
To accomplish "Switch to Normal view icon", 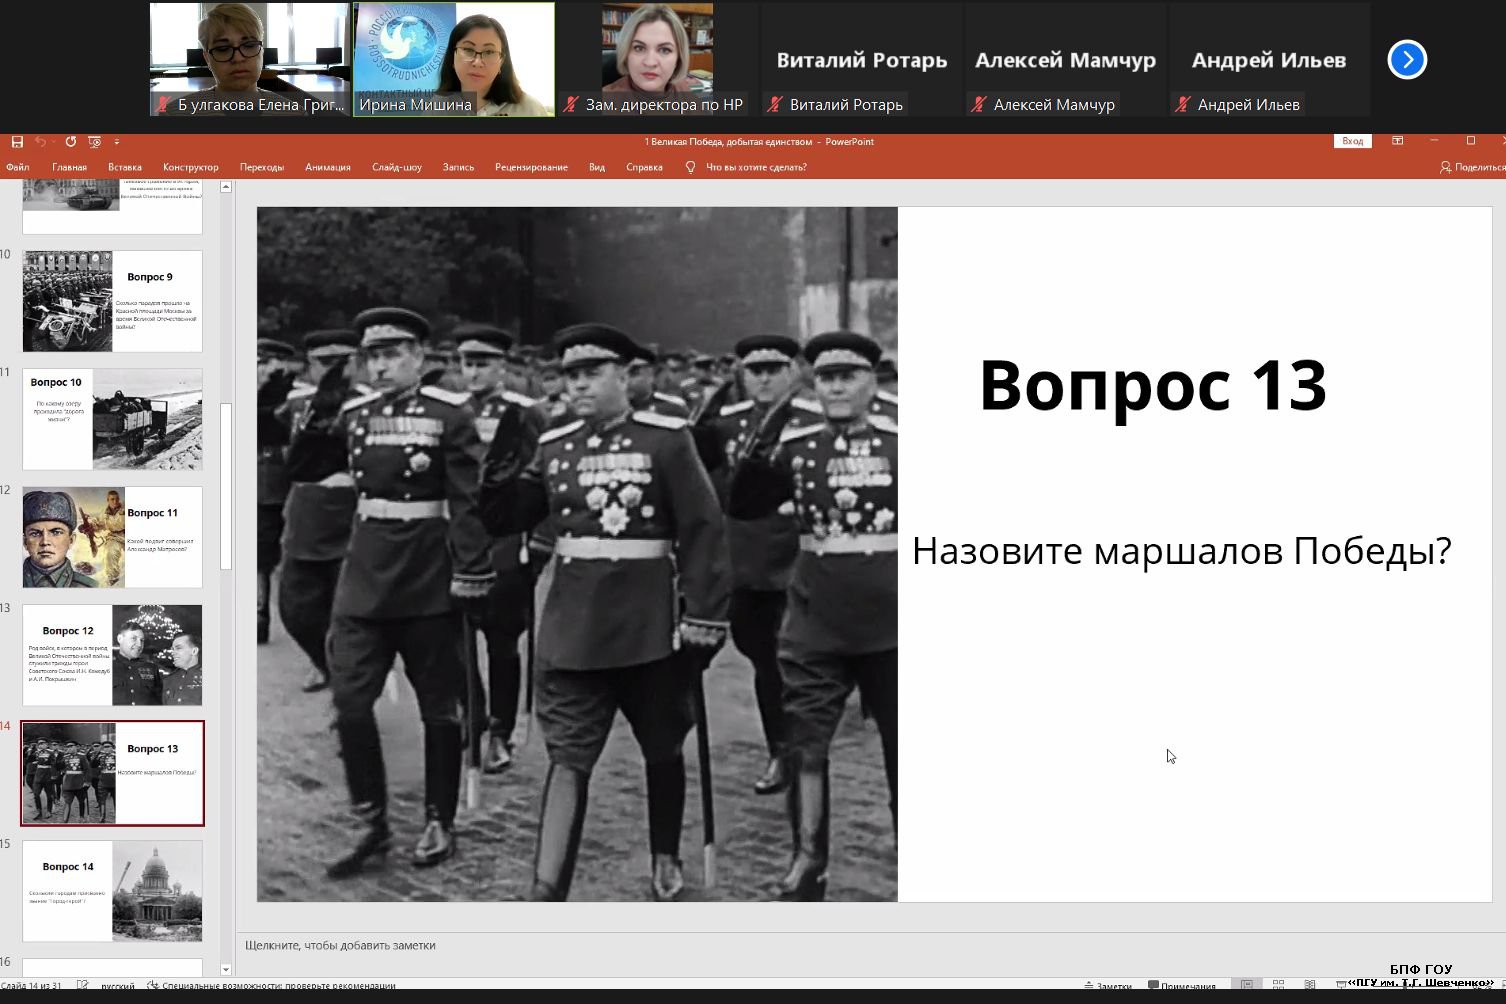I will pos(1247,985).
